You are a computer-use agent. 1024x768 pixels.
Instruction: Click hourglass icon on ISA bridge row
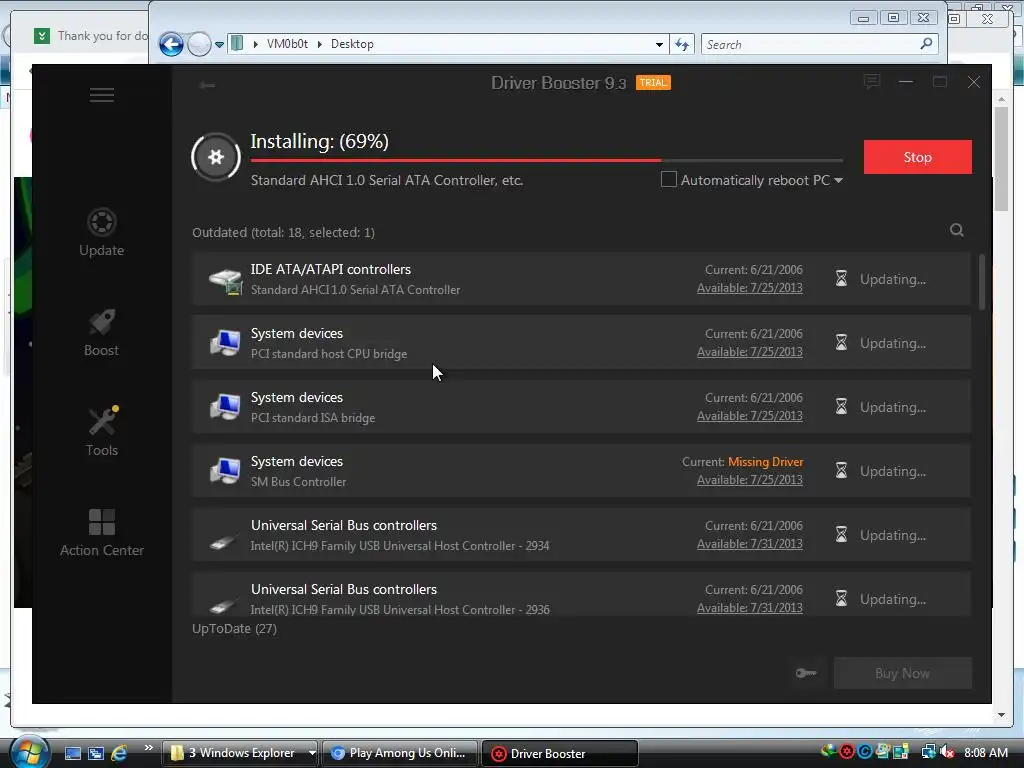(x=841, y=407)
